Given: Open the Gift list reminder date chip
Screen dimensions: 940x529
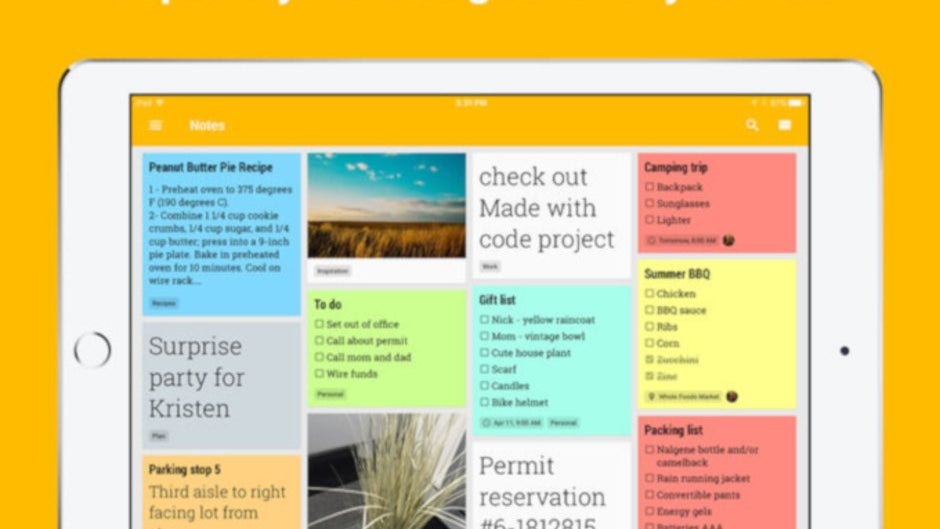Looking at the screenshot, I should [511, 423].
